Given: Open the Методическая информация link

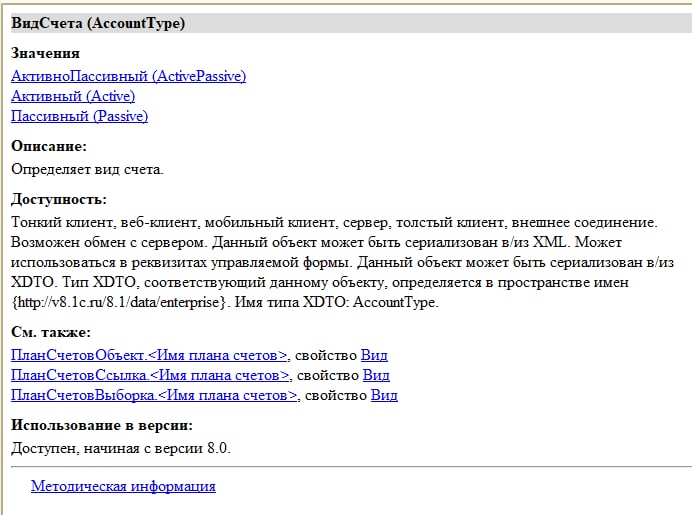Looking at the screenshot, I should pos(123,486).
